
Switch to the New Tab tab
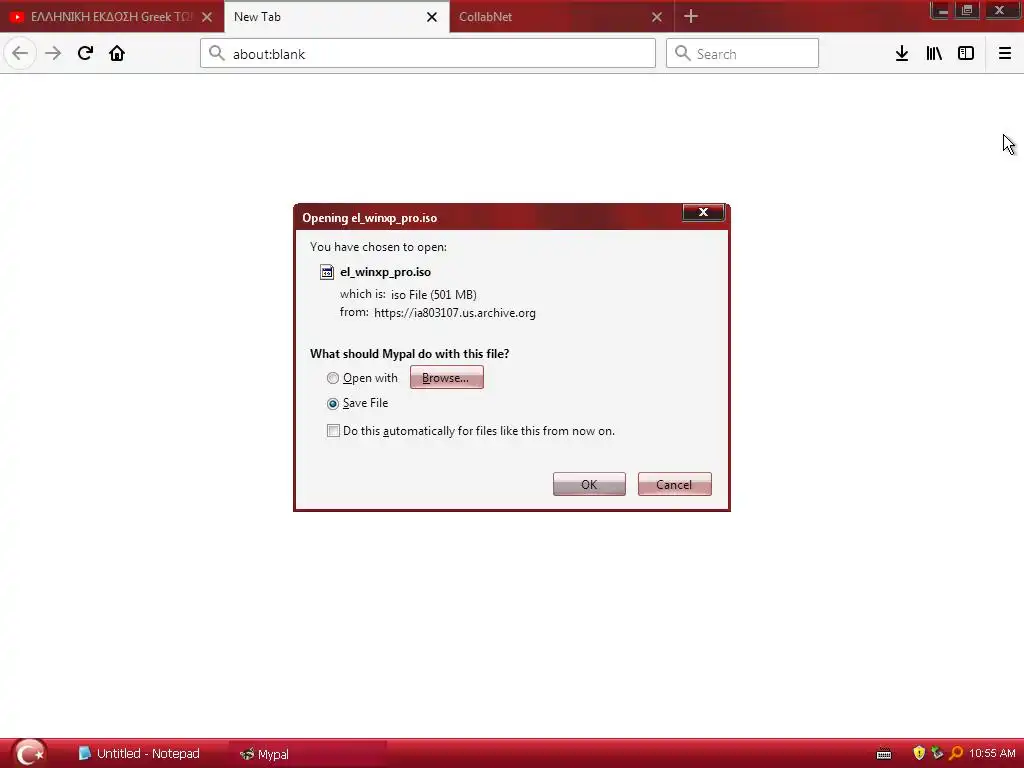(x=336, y=17)
